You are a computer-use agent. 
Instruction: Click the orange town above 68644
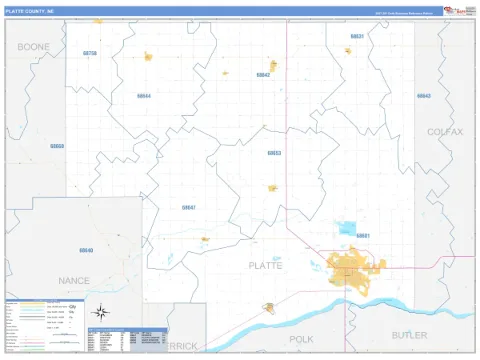point(148,56)
